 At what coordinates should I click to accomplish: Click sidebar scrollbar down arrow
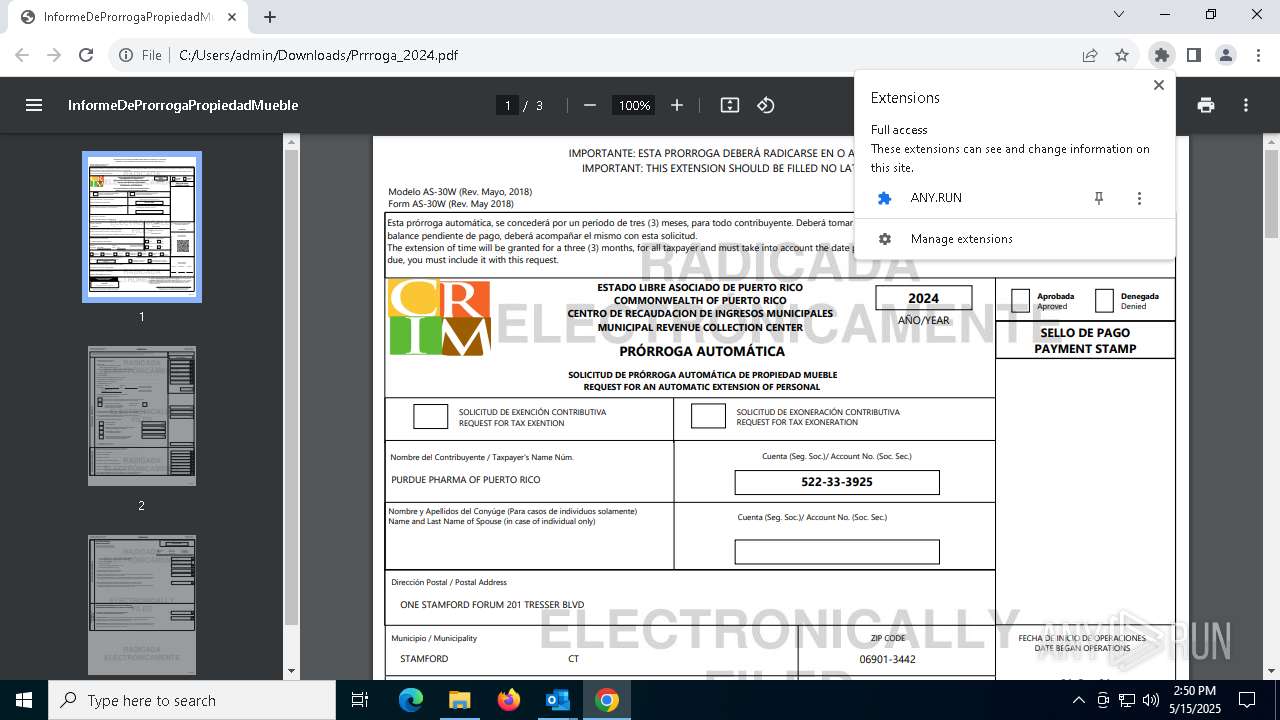click(x=291, y=671)
